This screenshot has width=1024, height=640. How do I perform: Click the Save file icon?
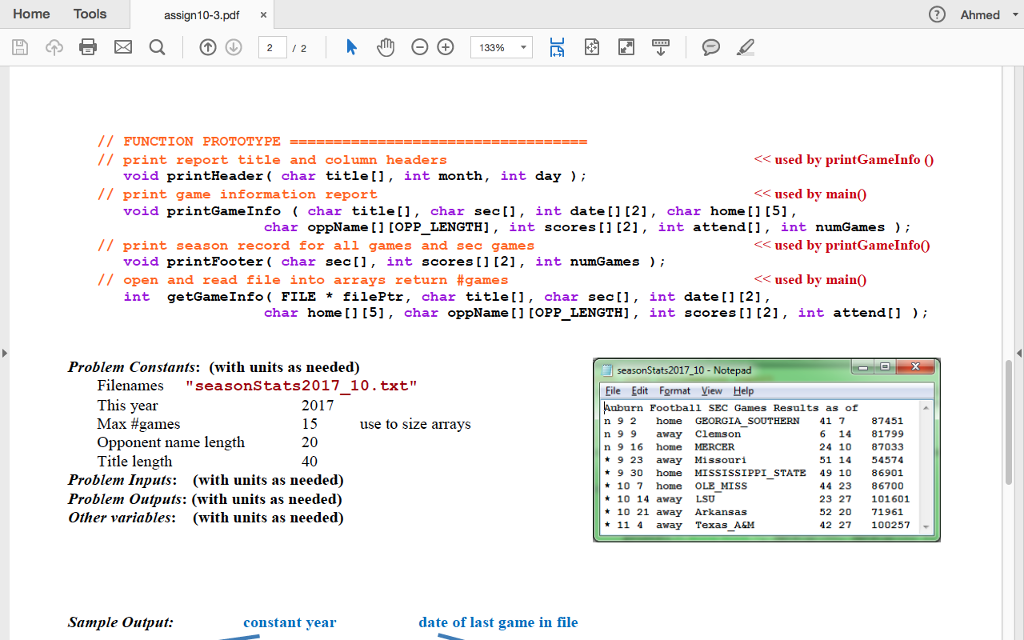point(19,46)
